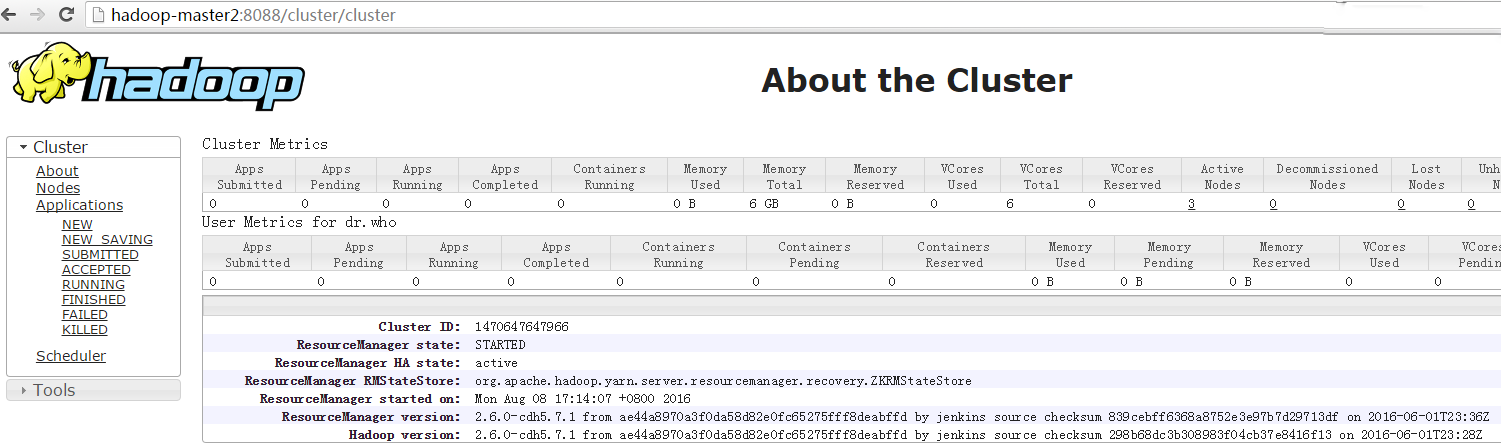View RUNNING applications
This screenshot has width=1501, height=448.
(93, 285)
